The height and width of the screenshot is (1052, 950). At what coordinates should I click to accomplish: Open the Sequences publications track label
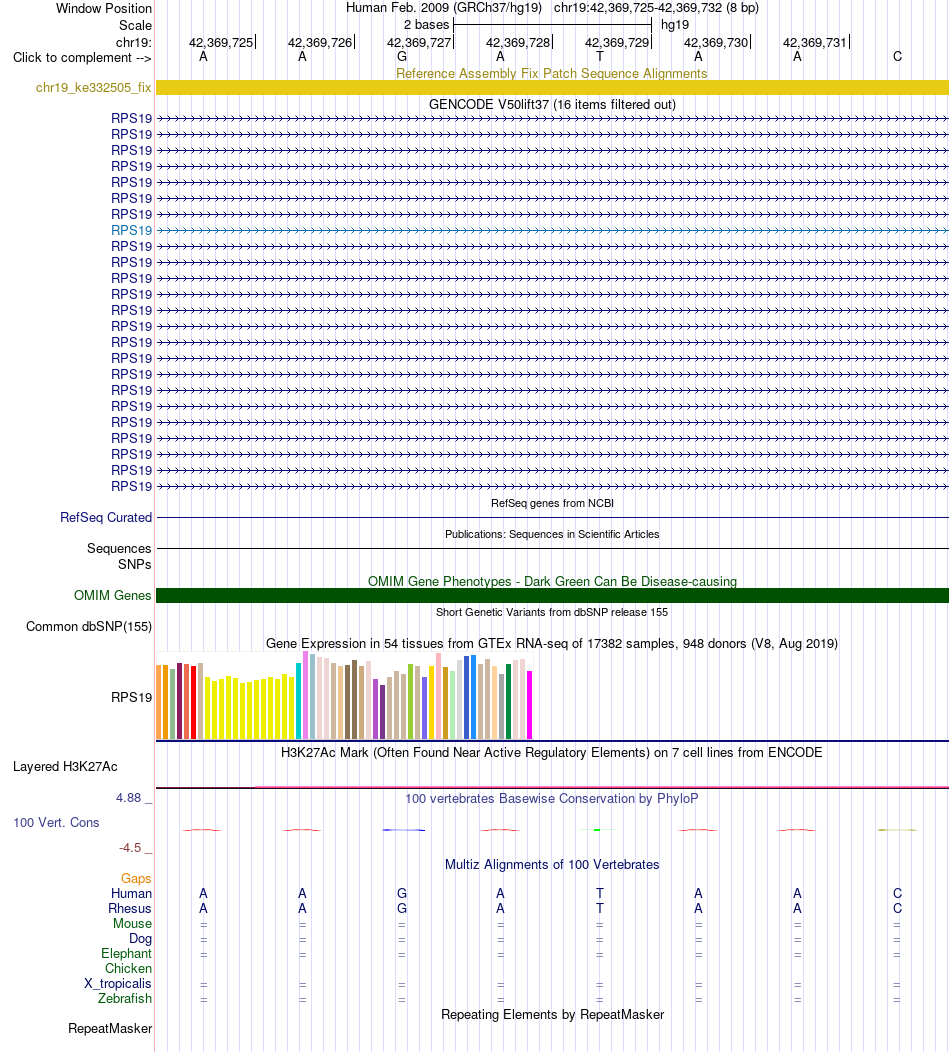click(x=119, y=548)
